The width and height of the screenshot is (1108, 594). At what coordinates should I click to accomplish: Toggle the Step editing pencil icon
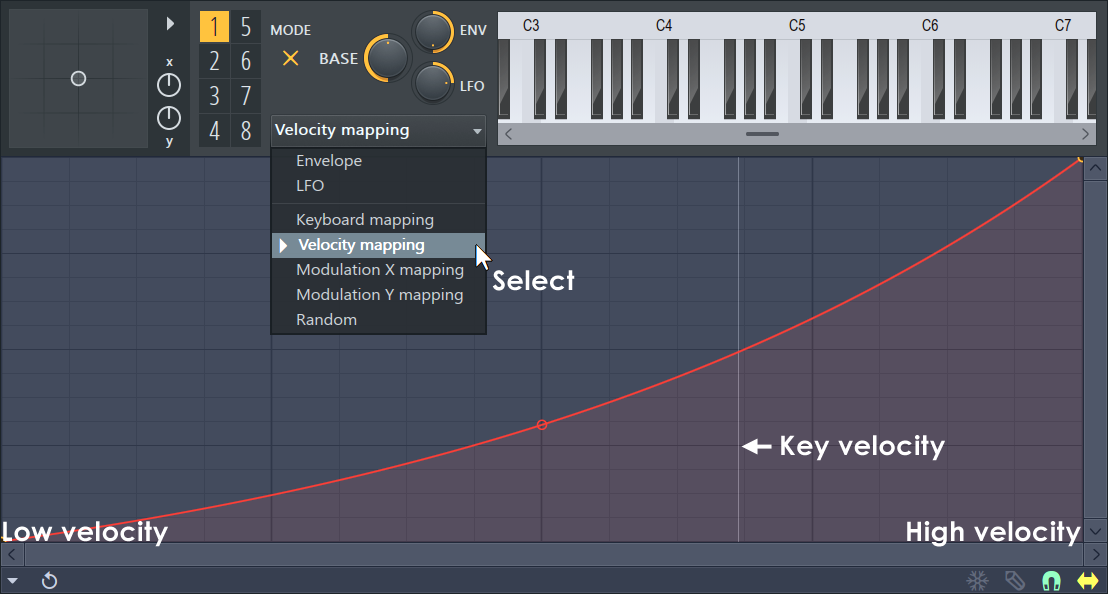point(1015,581)
